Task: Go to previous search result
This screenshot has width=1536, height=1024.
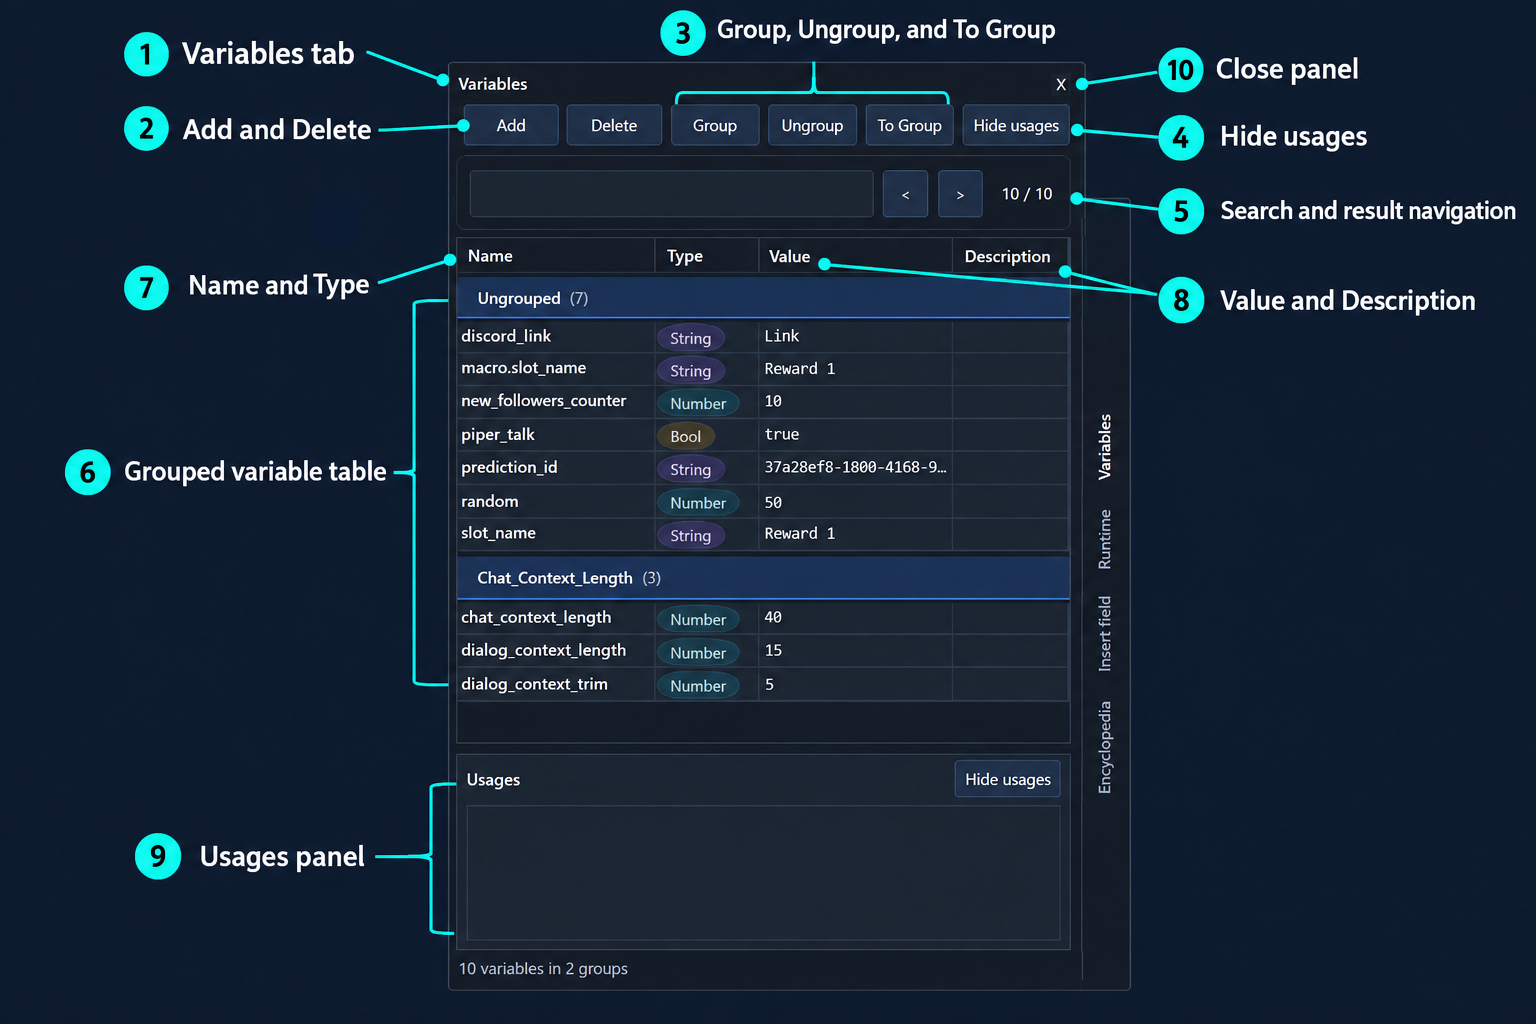Action: coord(905,194)
